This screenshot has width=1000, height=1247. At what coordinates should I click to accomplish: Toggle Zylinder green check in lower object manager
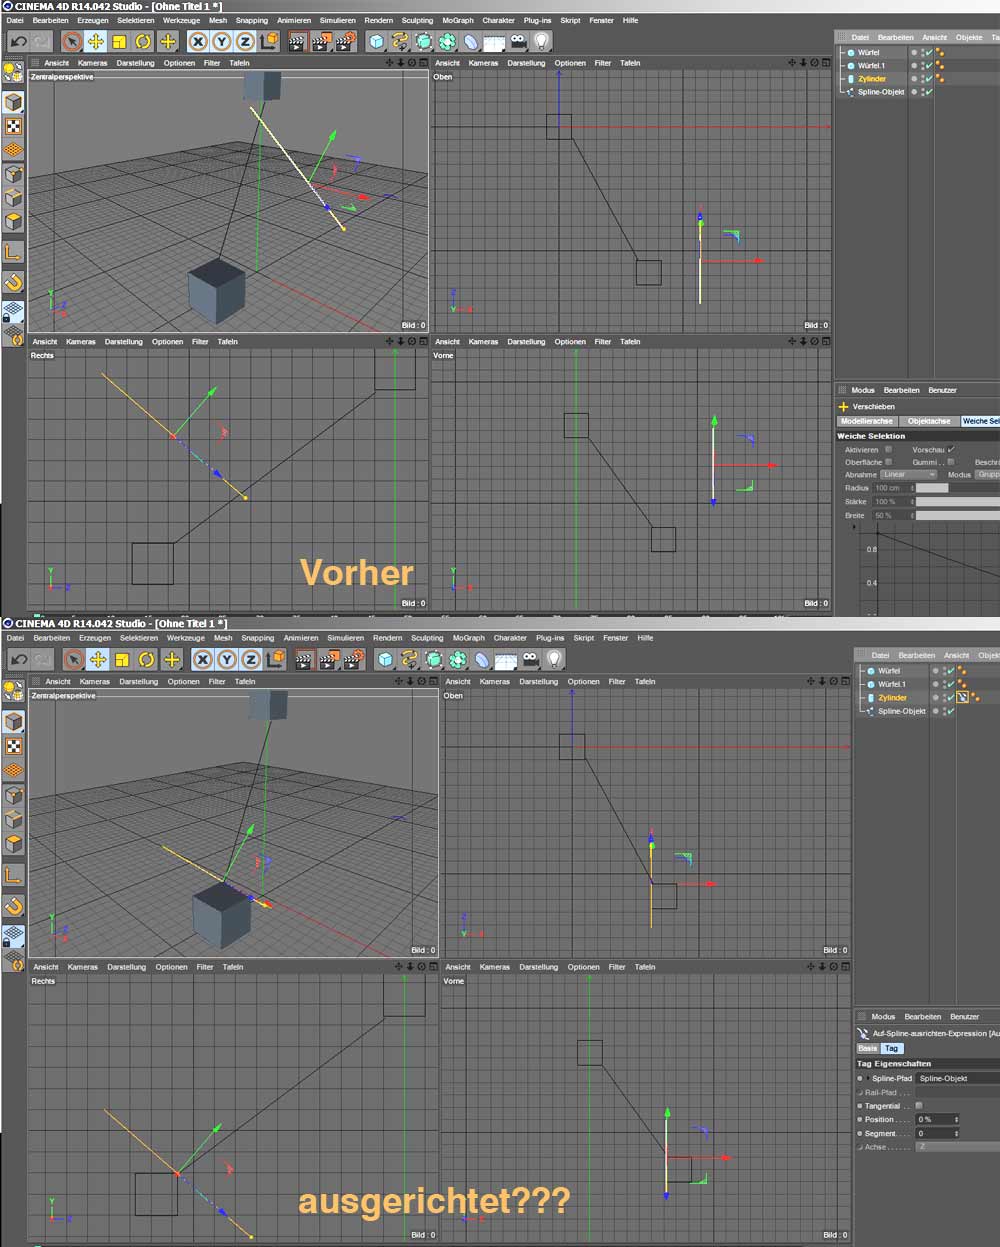click(950, 697)
